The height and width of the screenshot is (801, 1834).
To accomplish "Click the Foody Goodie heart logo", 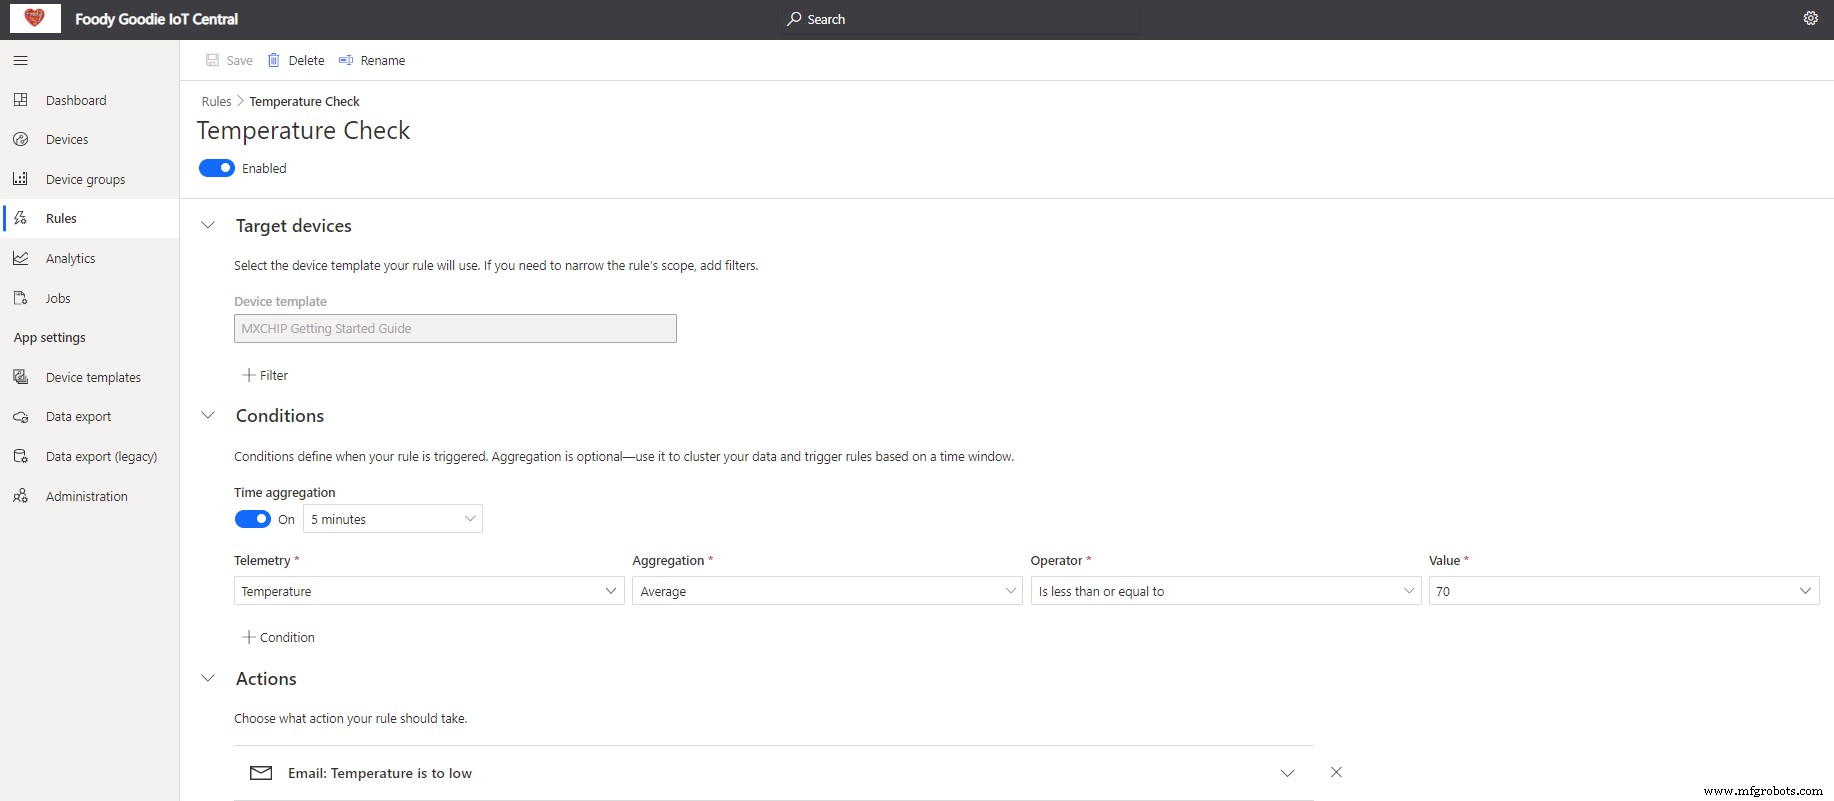I will [x=35, y=18].
